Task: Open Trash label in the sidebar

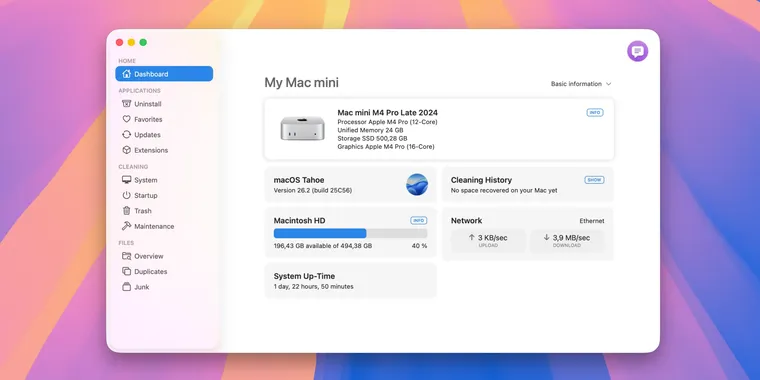Action: pos(143,211)
